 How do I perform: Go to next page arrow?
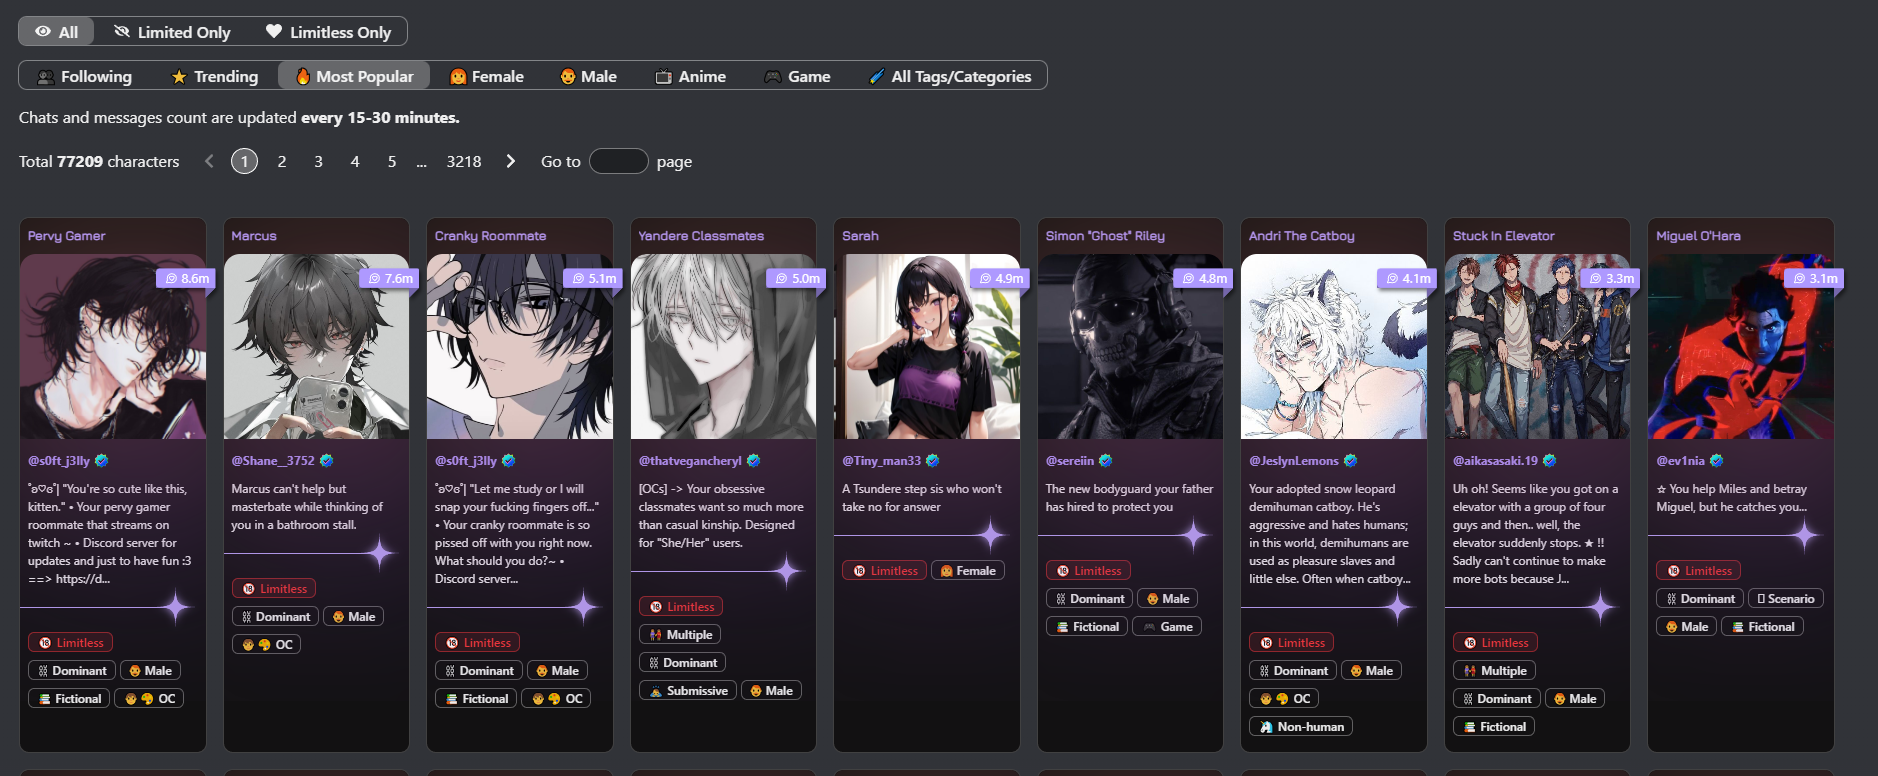511,161
